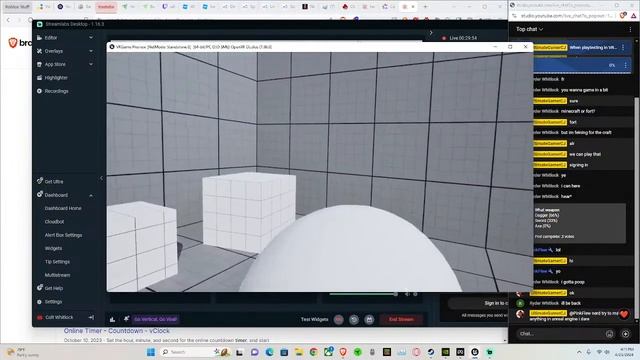The image size is (640, 360).
Task: Open three-dot menu on the pinned chat message
Action: pos(623,47)
